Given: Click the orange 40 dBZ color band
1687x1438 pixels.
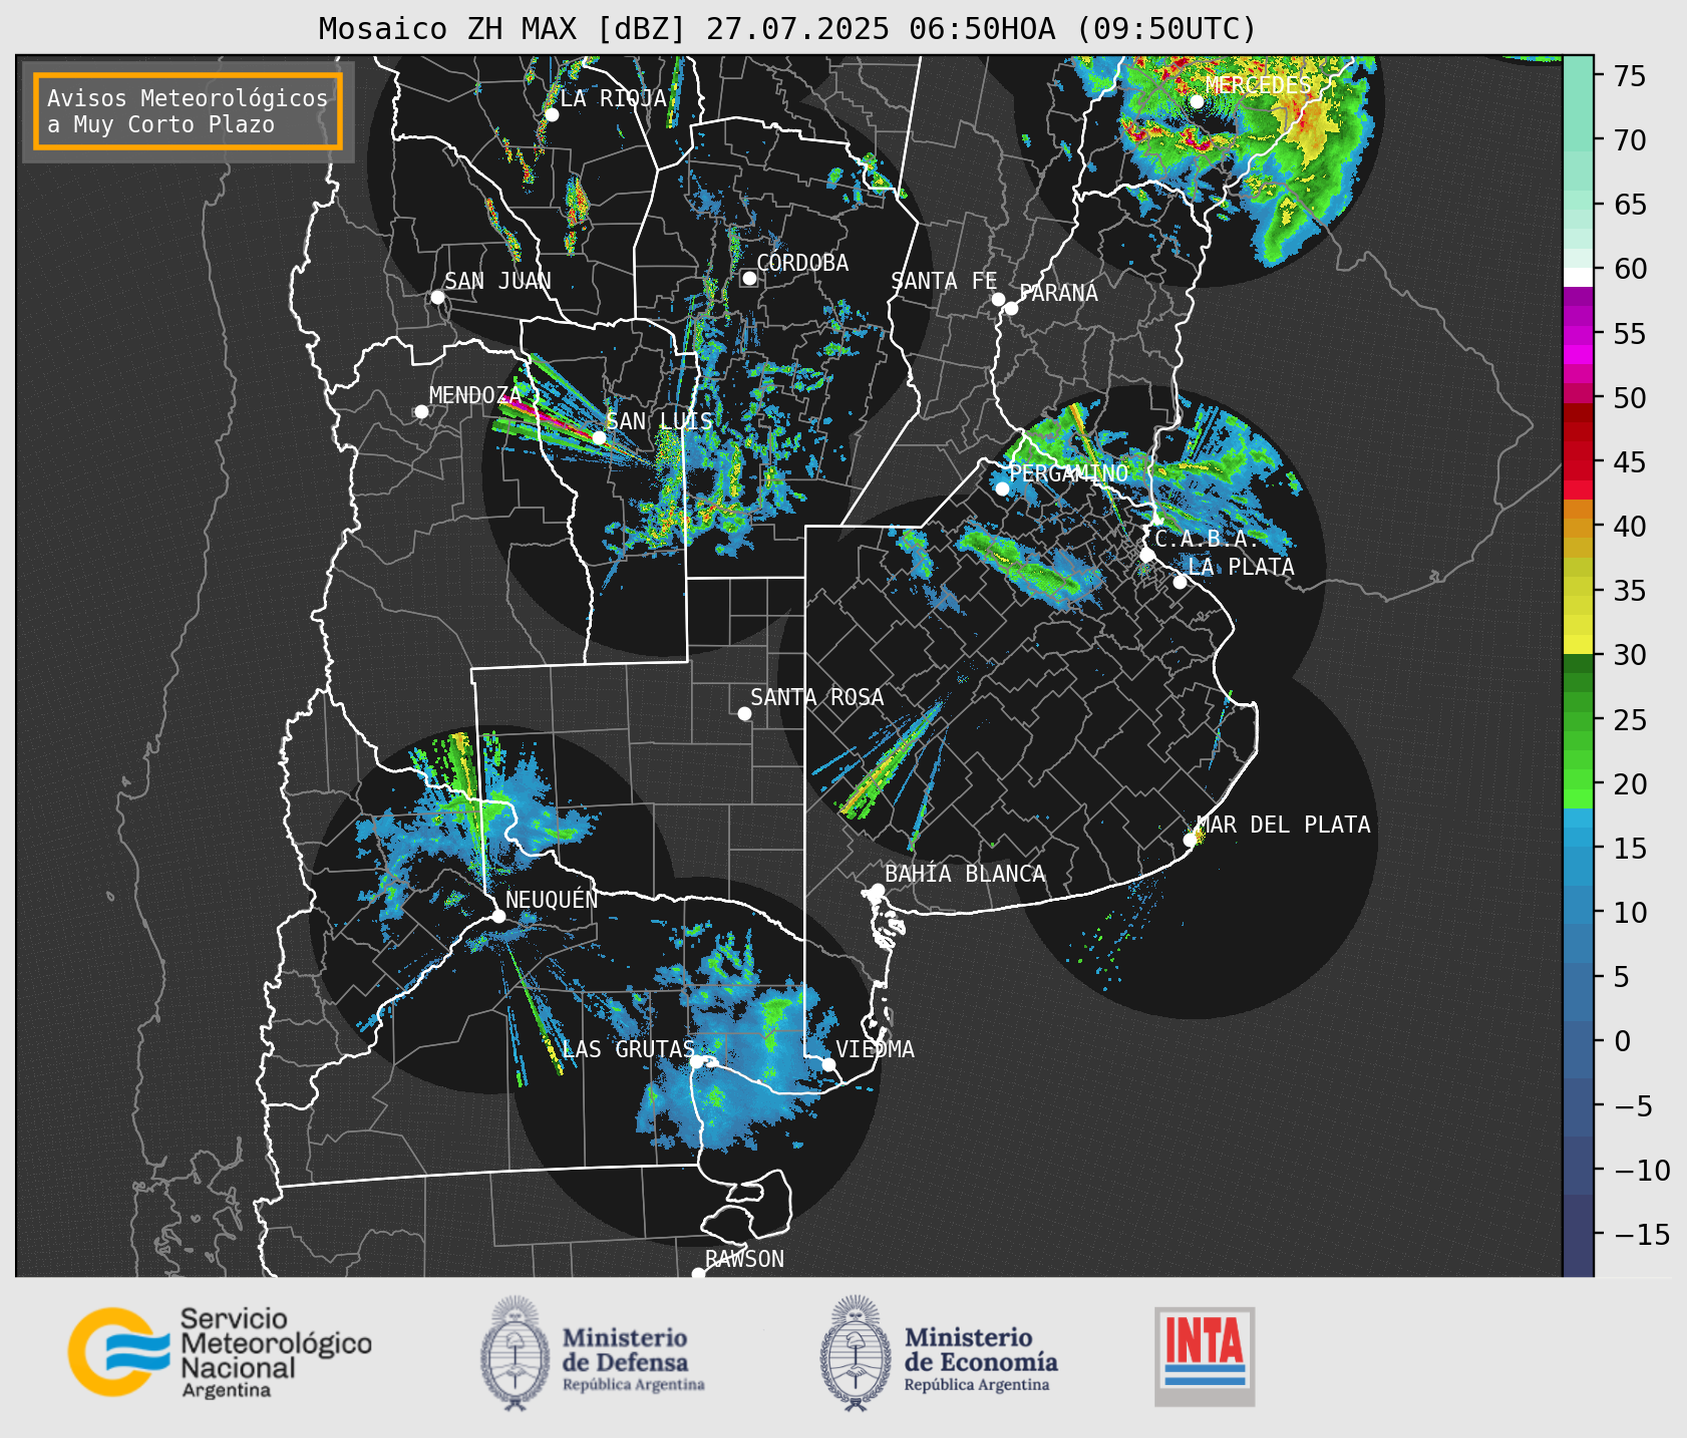Looking at the screenshot, I should tap(1578, 527).
